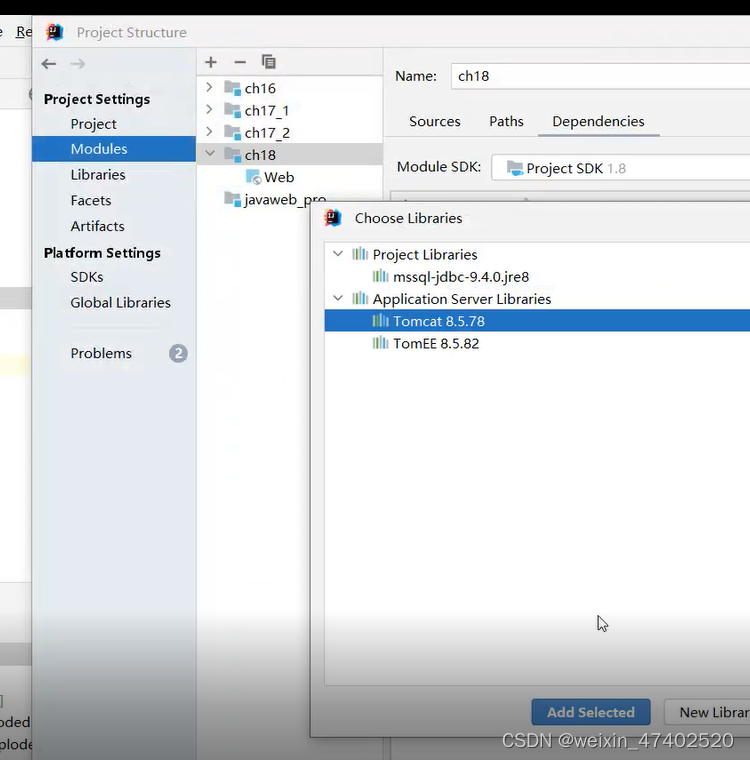The image size is (750, 760).
Task: Click Application Server Libraries group icon
Action: pyautogui.click(x=360, y=299)
